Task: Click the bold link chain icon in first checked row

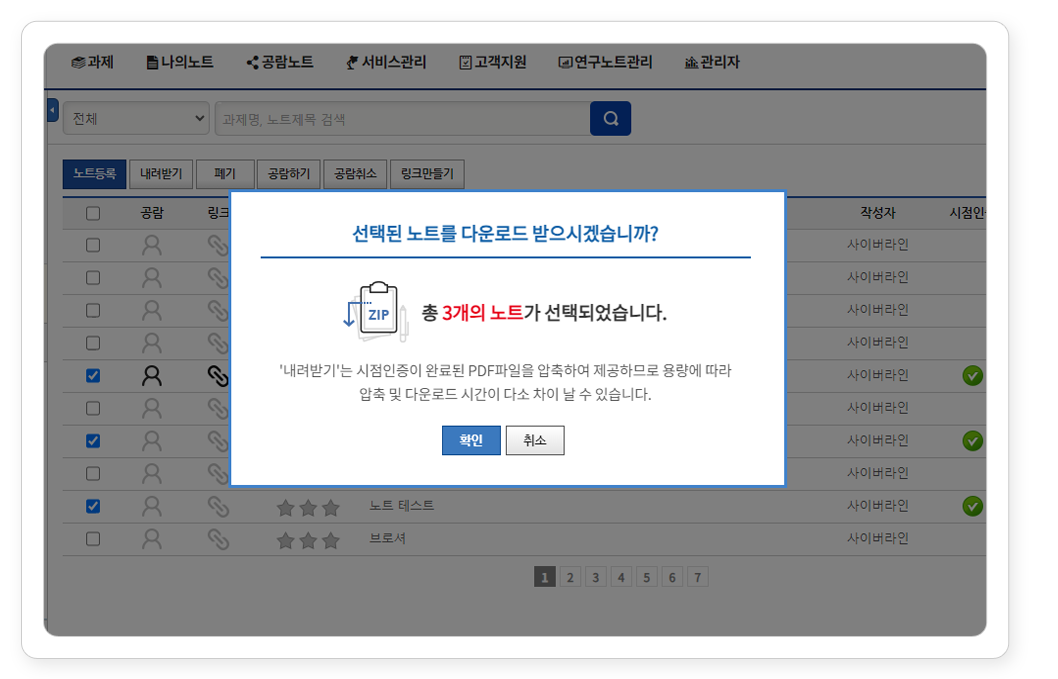Action: (217, 376)
